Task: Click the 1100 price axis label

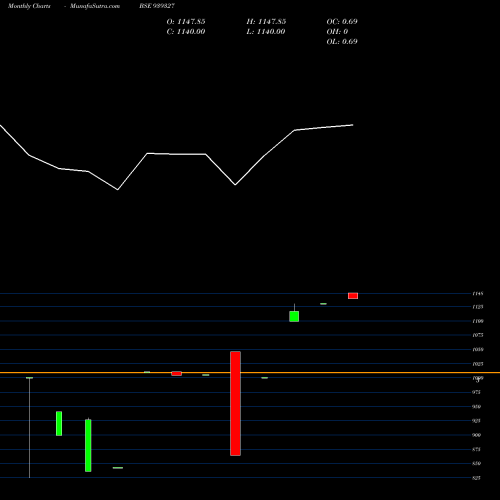Action: click(478, 321)
